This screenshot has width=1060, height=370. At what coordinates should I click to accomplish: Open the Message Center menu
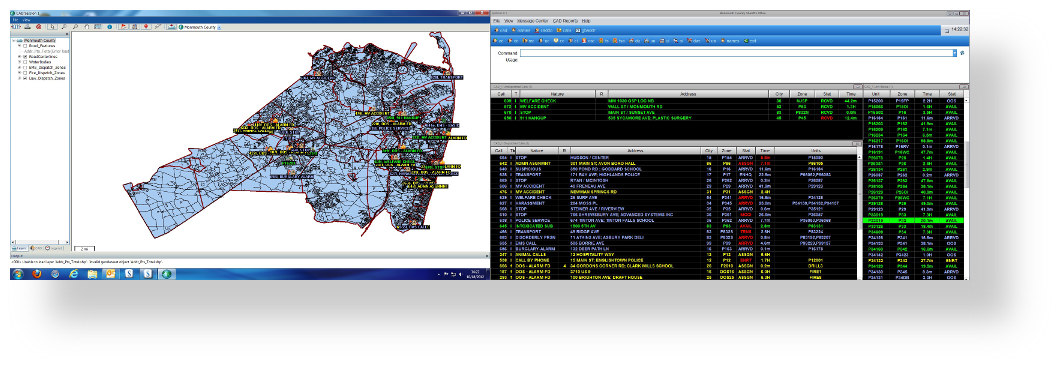click(x=533, y=21)
